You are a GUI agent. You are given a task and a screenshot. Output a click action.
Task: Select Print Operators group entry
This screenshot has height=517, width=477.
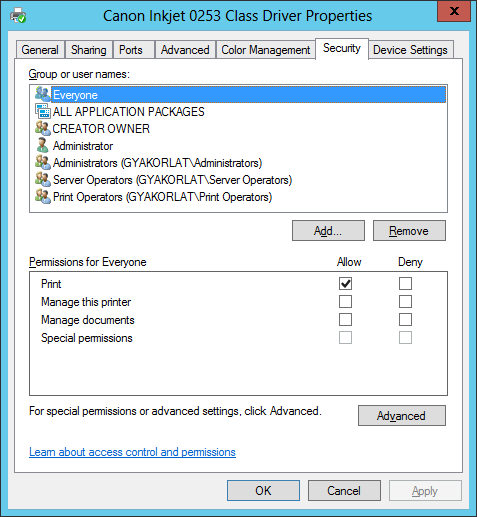[162, 197]
